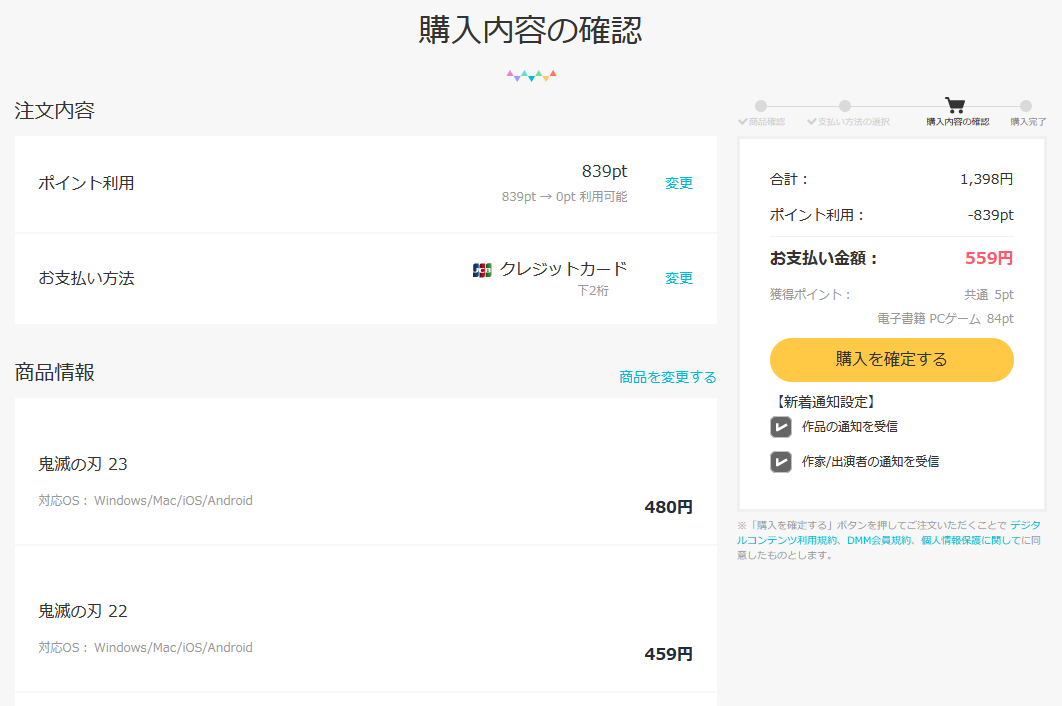Click the 商品情報 section heading
Viewport: 1062px width, 706px height.
(x=54, y=373)
